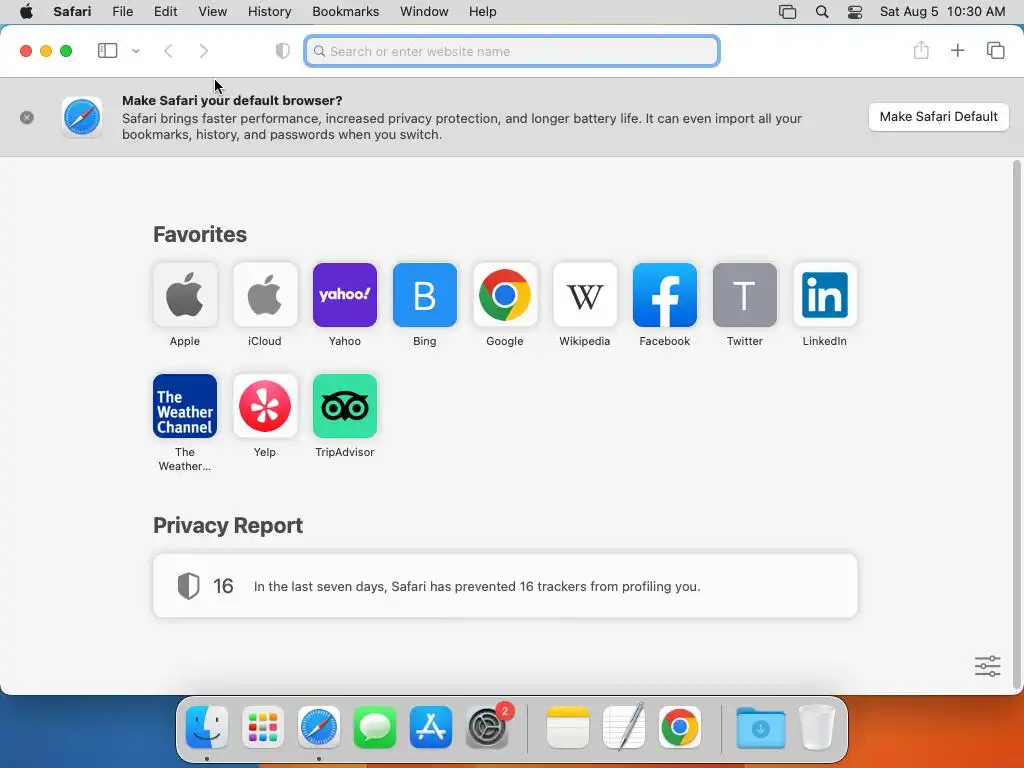The image size is (1024, 768).
Task: Open App Store from the Dock
Action: pyautogui.click(x=431, y=727)
